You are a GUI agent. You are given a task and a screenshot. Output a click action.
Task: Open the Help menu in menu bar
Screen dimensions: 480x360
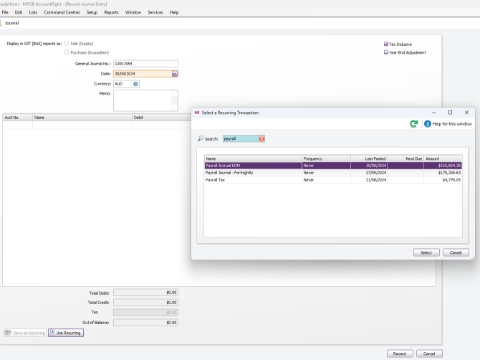[x=174, y=12]
